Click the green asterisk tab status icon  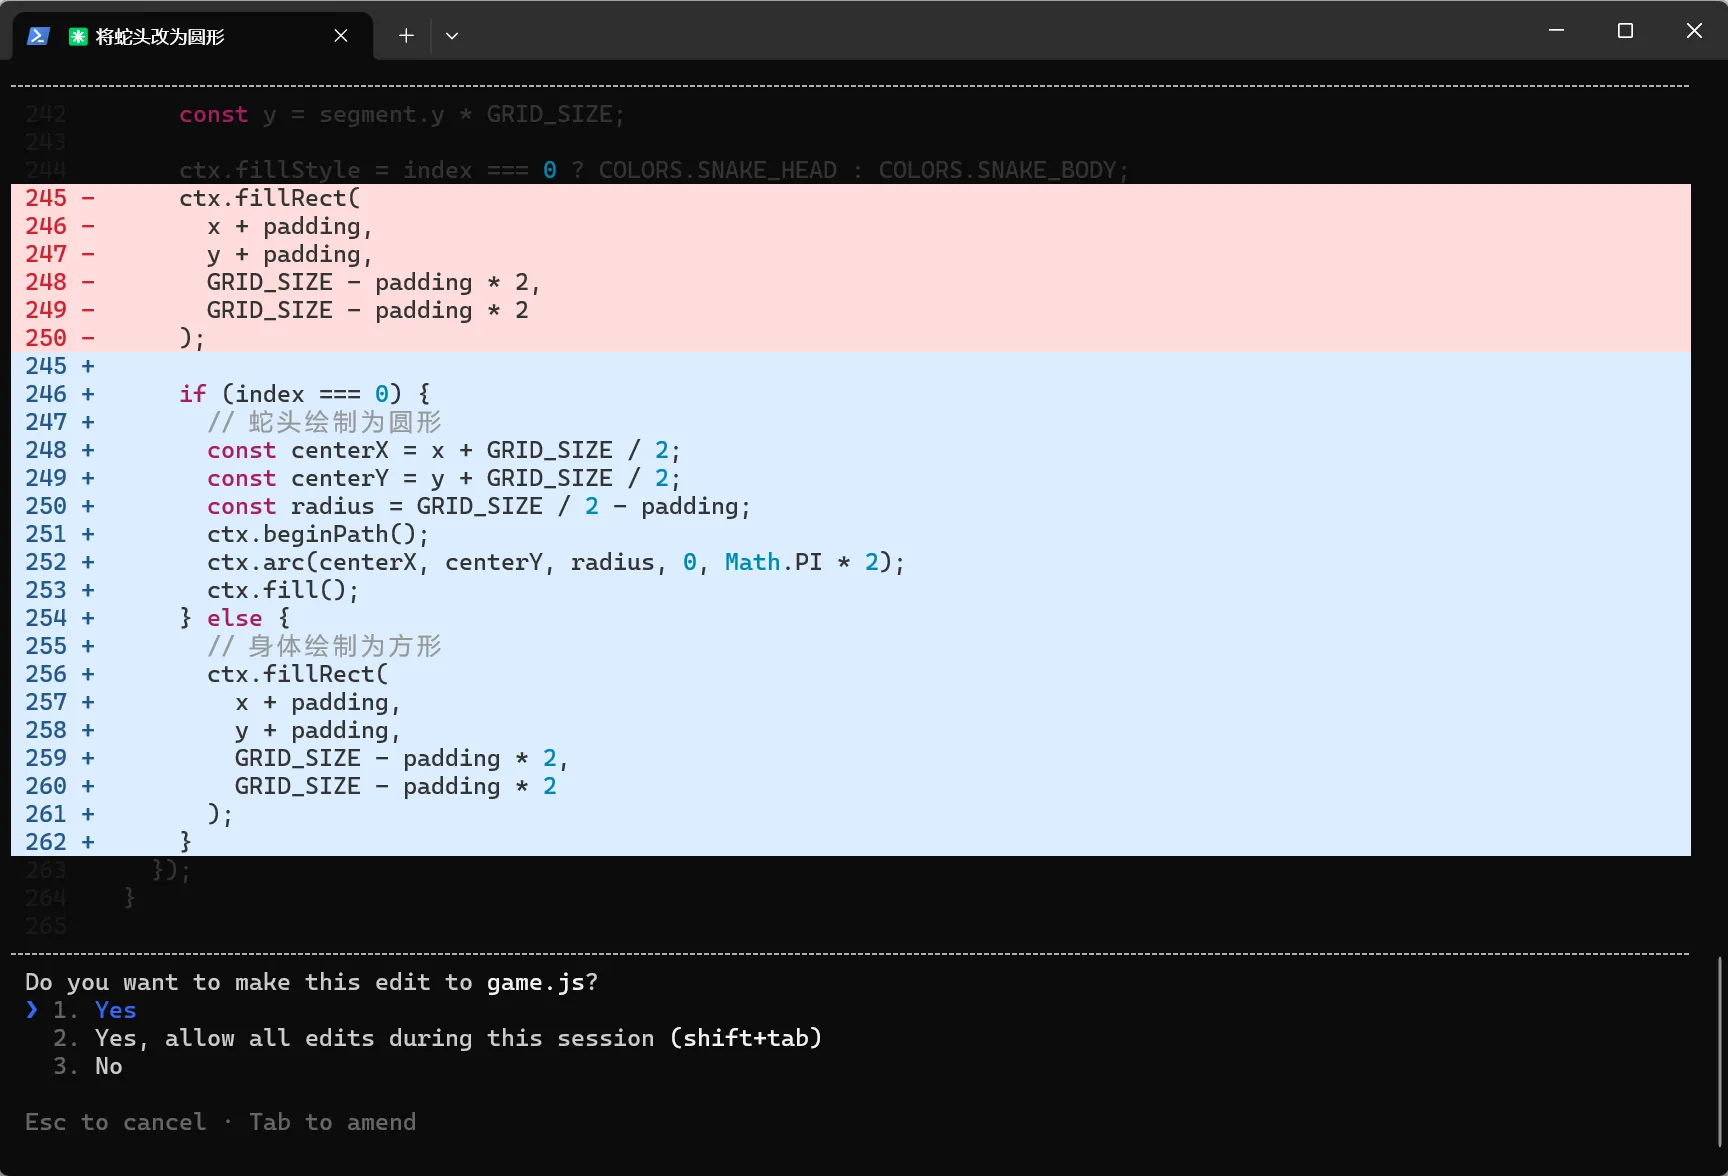point(77,36)
